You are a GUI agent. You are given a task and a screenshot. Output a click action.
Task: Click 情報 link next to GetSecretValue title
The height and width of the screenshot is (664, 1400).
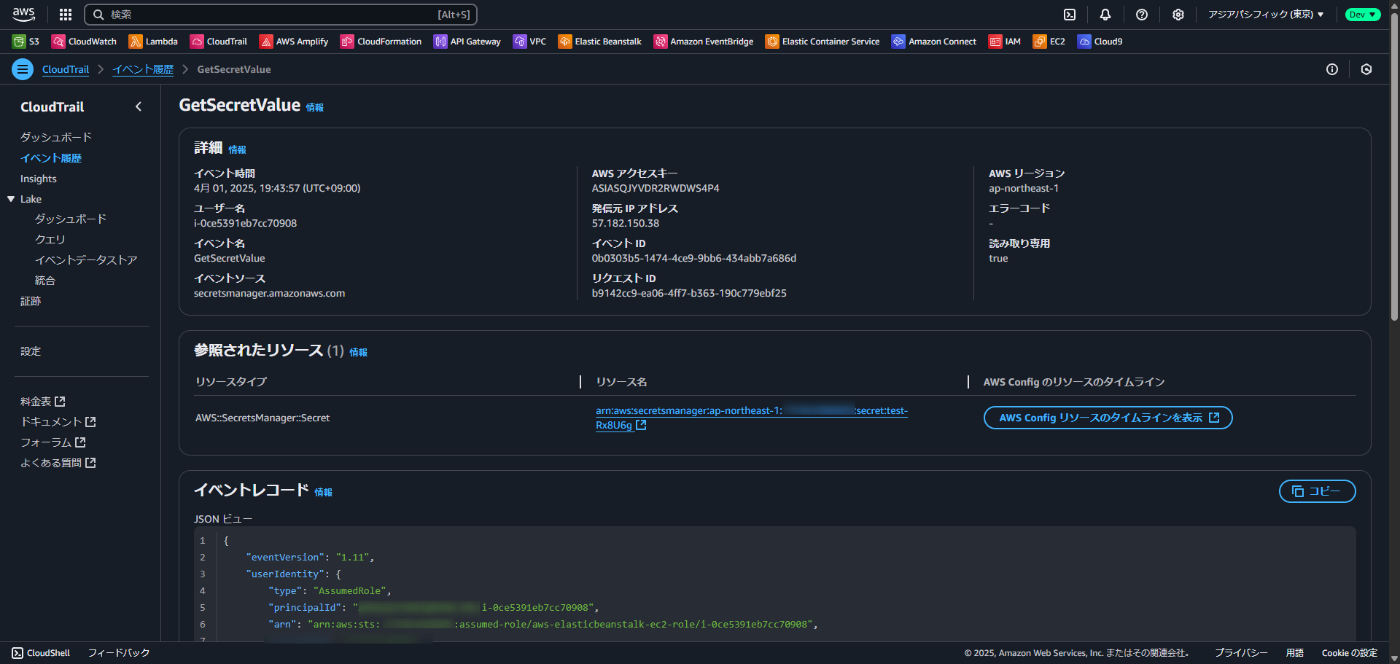[x=315, y=107]
